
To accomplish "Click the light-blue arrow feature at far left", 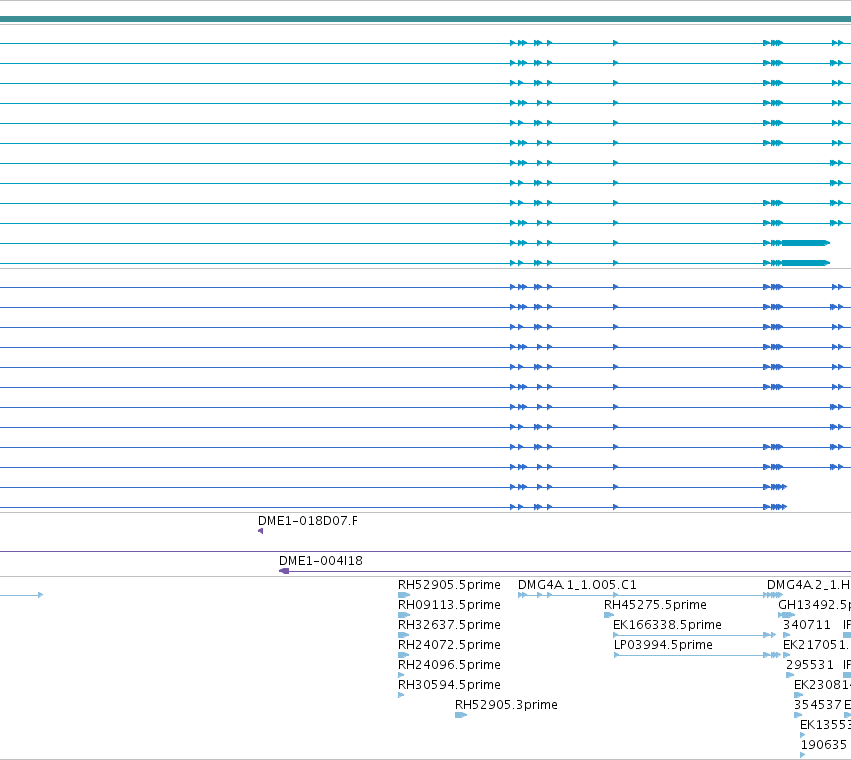I will [x=21, y=596].
